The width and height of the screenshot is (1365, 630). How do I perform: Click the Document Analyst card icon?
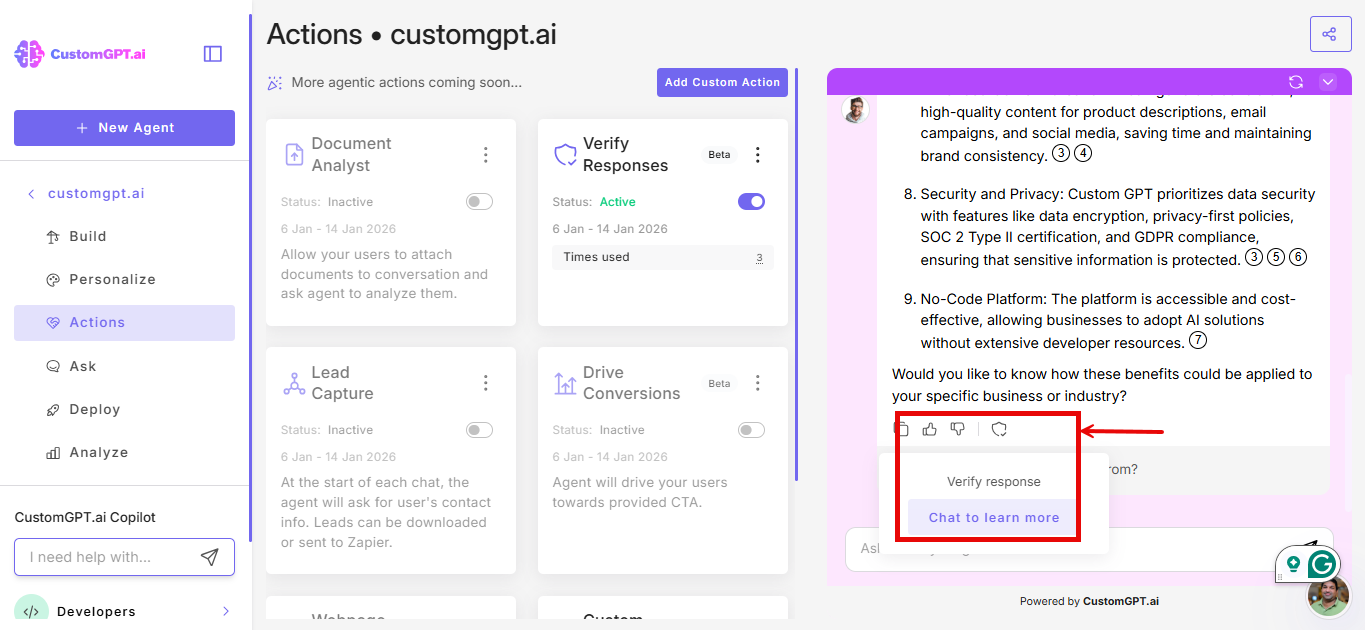point(294,154)
